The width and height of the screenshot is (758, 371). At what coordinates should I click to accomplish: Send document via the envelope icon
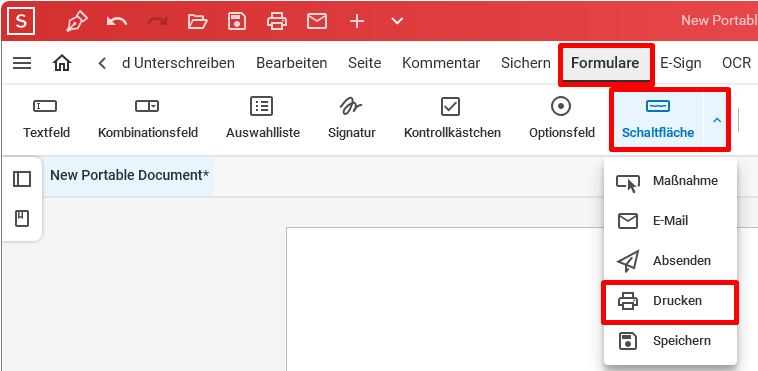coord(317,21)
